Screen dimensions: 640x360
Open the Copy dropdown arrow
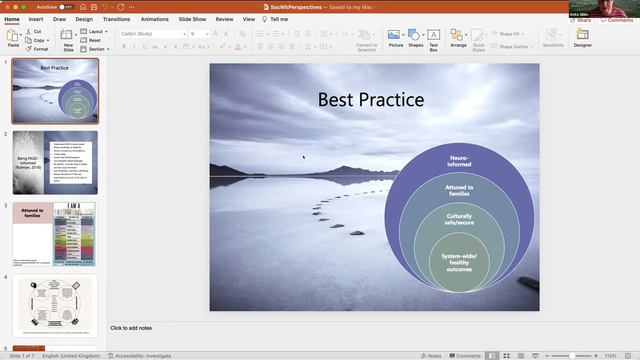pos(48,40)
